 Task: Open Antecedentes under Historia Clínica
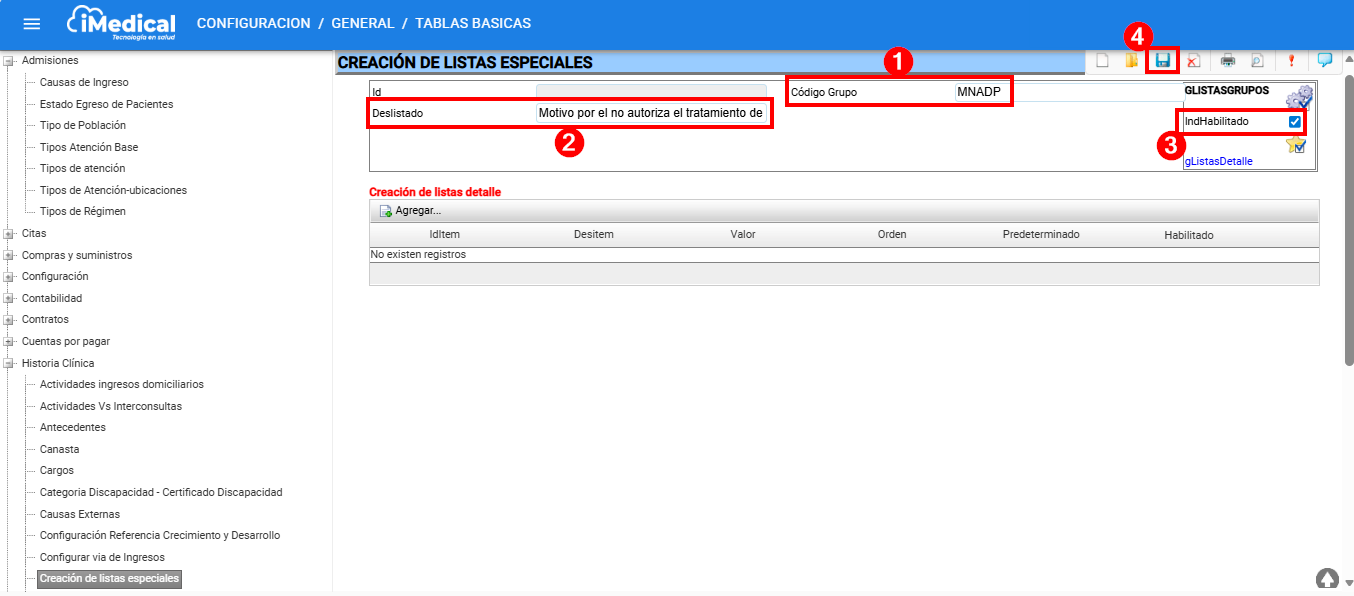(72, 428)
